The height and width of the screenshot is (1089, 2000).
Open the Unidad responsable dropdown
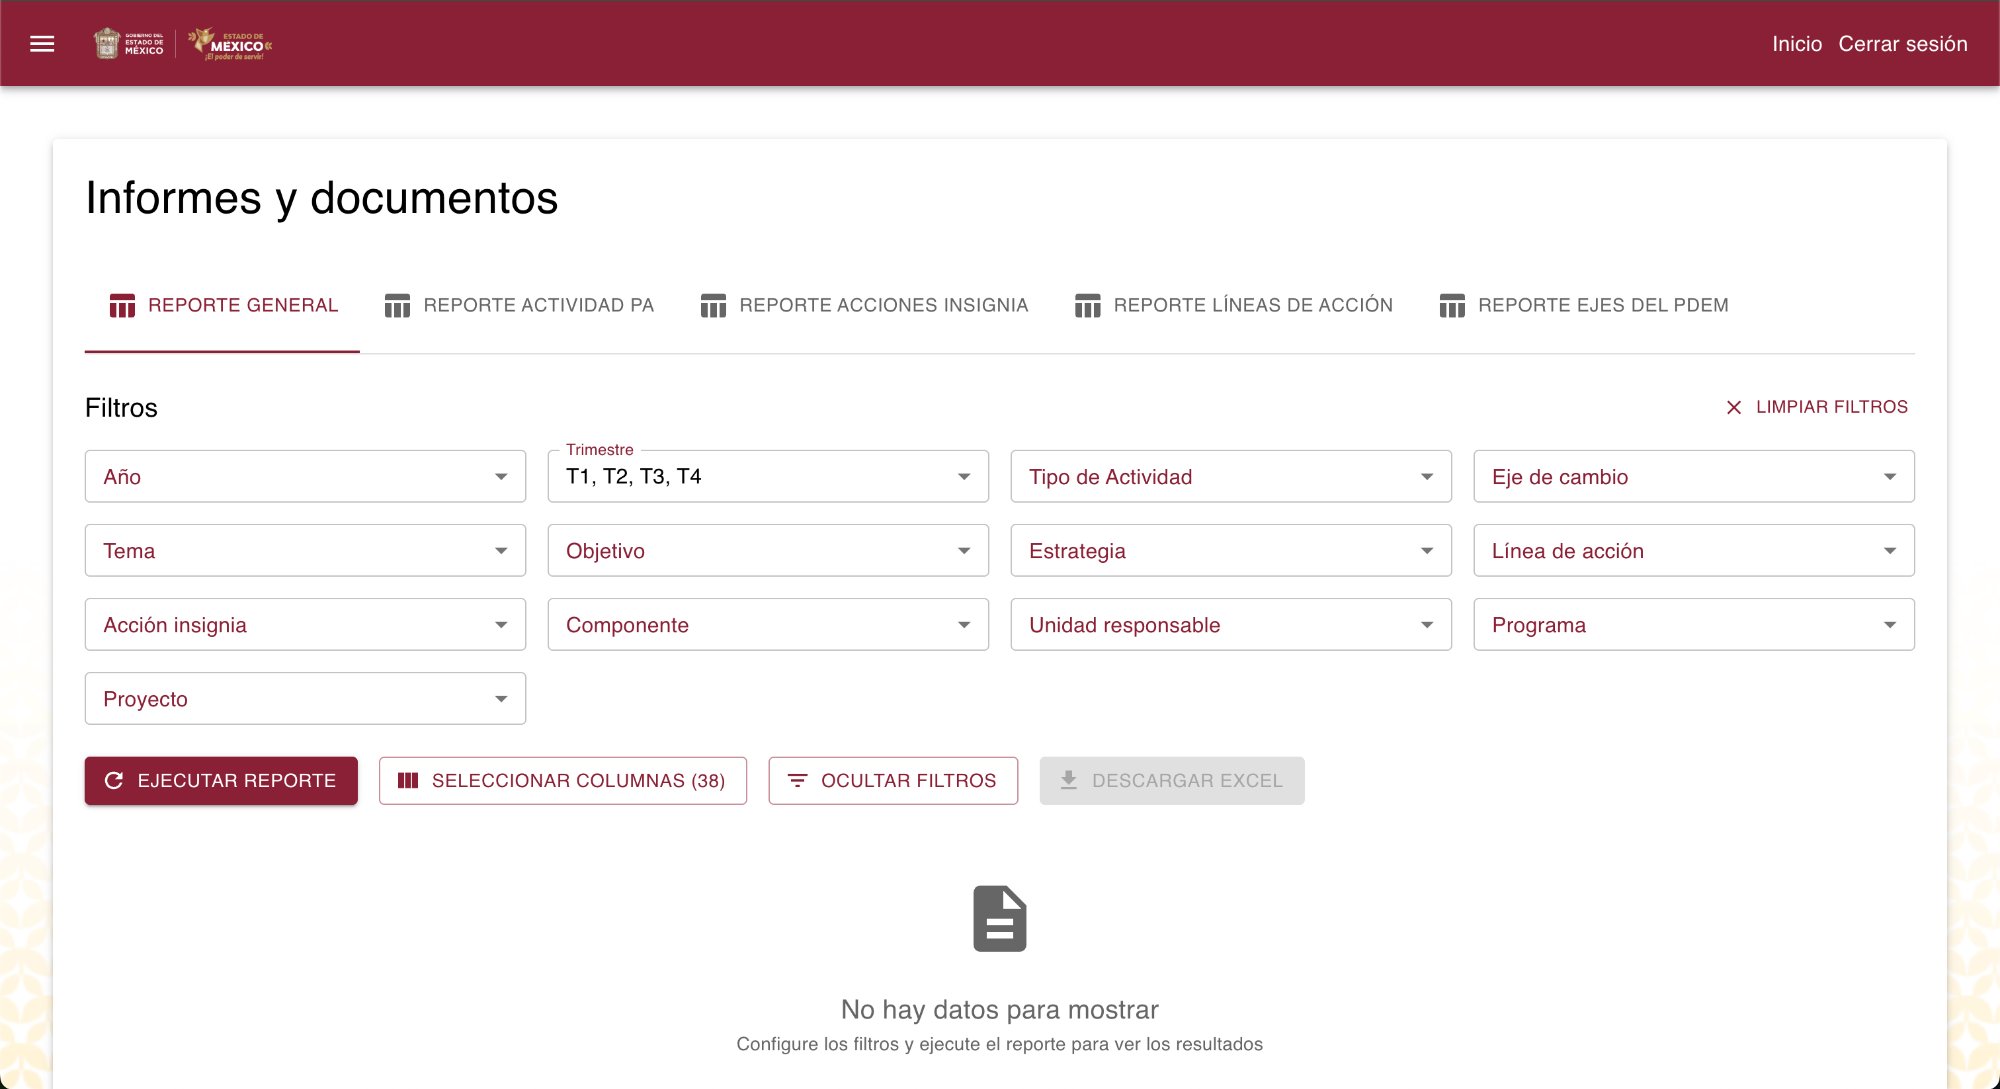(x=1230, y=625)
